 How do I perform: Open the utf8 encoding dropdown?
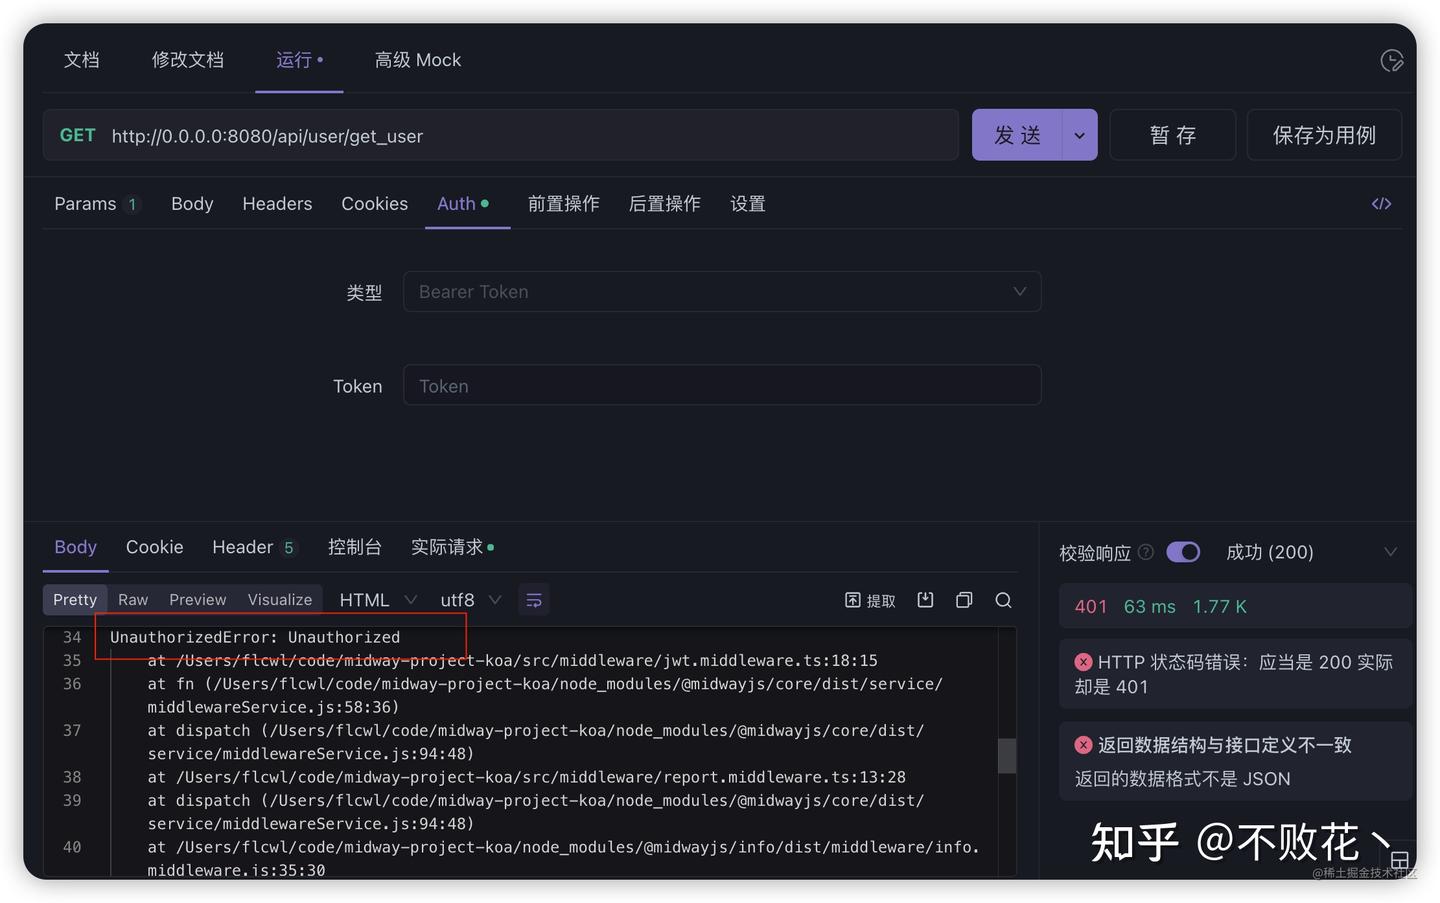coord(471,600)
